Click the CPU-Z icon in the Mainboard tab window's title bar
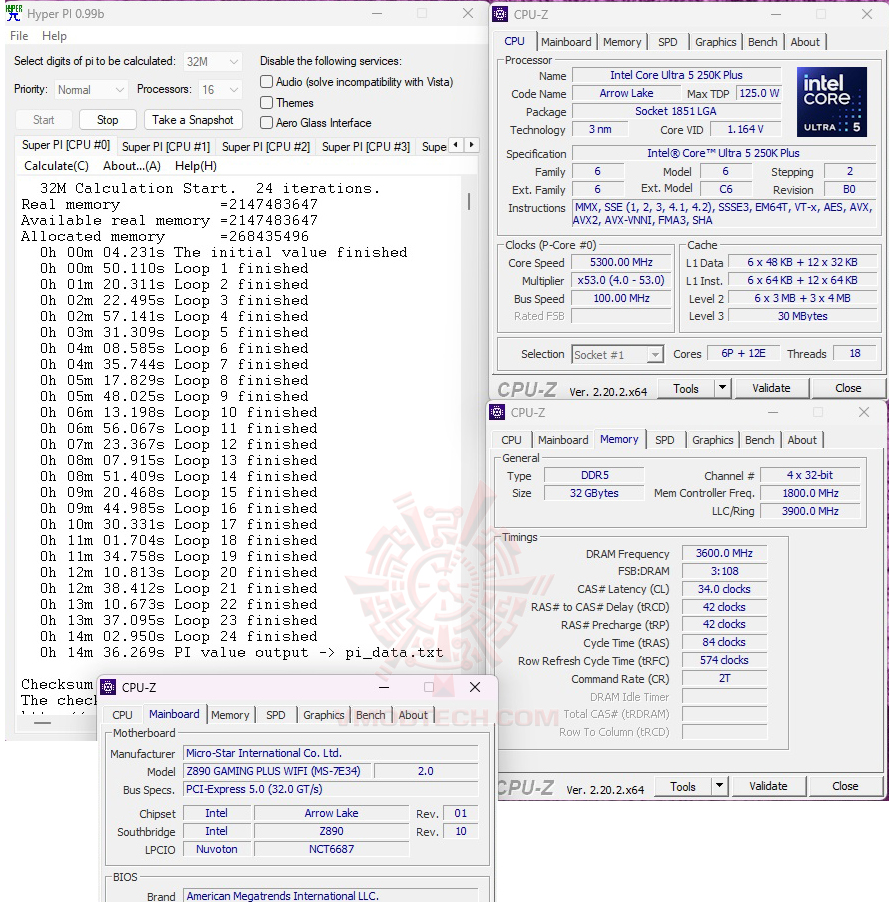The image size is (889, 902). [x=108, y=687]
